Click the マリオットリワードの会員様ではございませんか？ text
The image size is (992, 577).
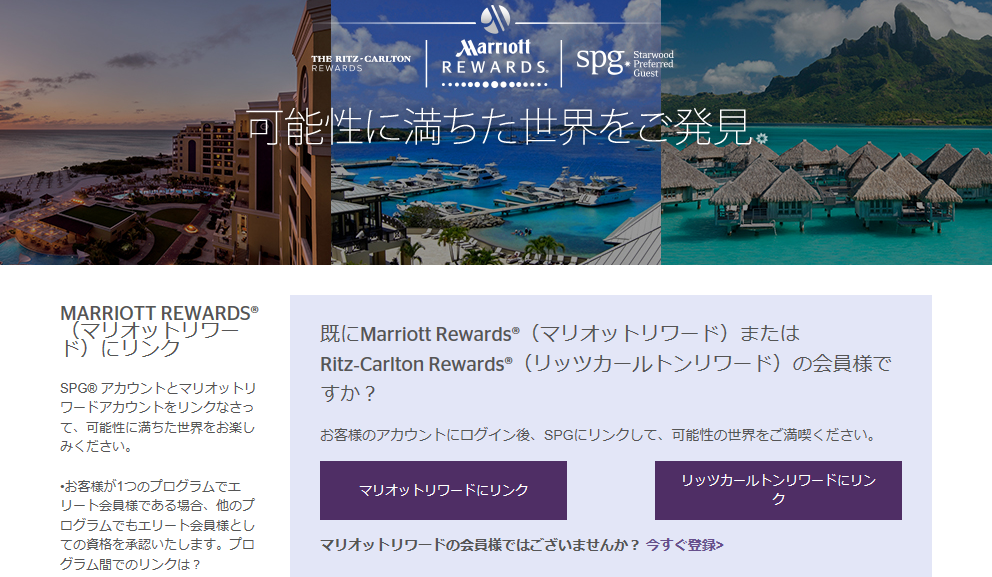coord(480,545)
